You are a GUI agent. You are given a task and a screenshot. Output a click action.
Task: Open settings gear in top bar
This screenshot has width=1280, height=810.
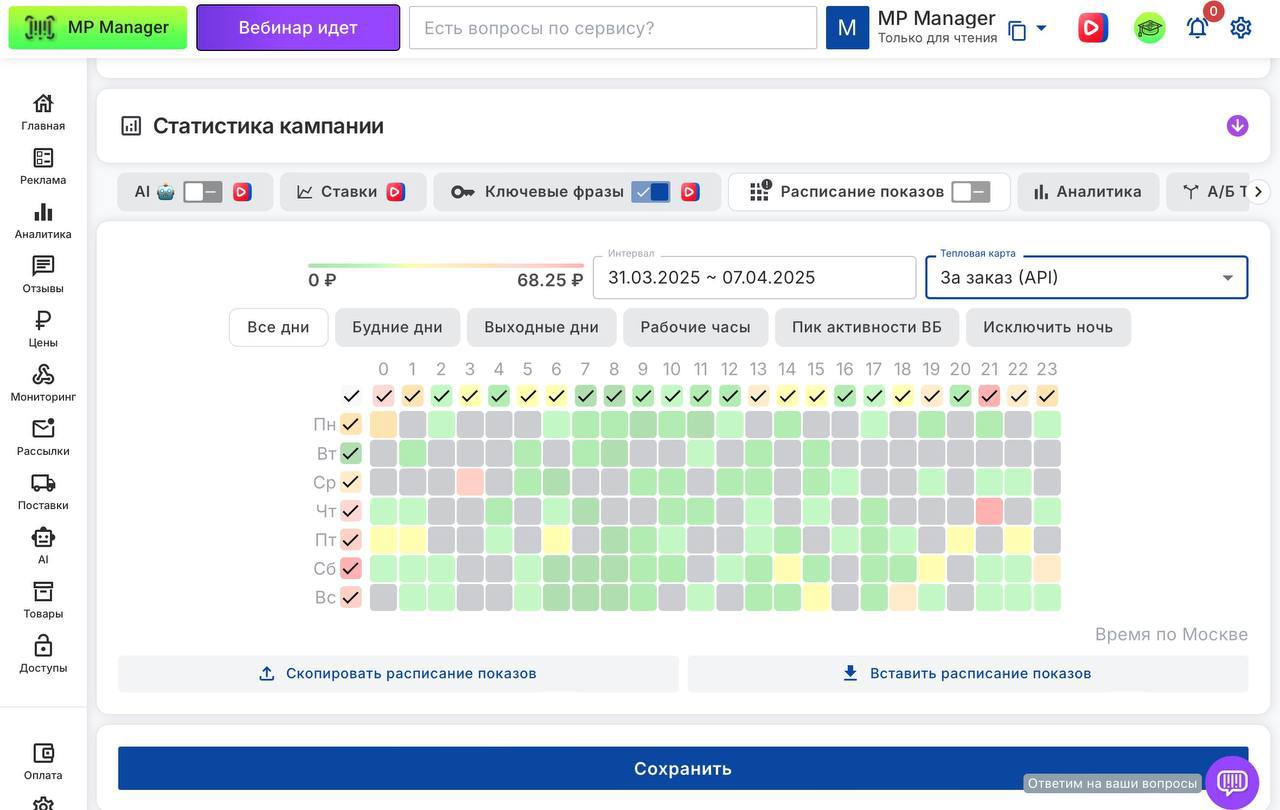1241,28
